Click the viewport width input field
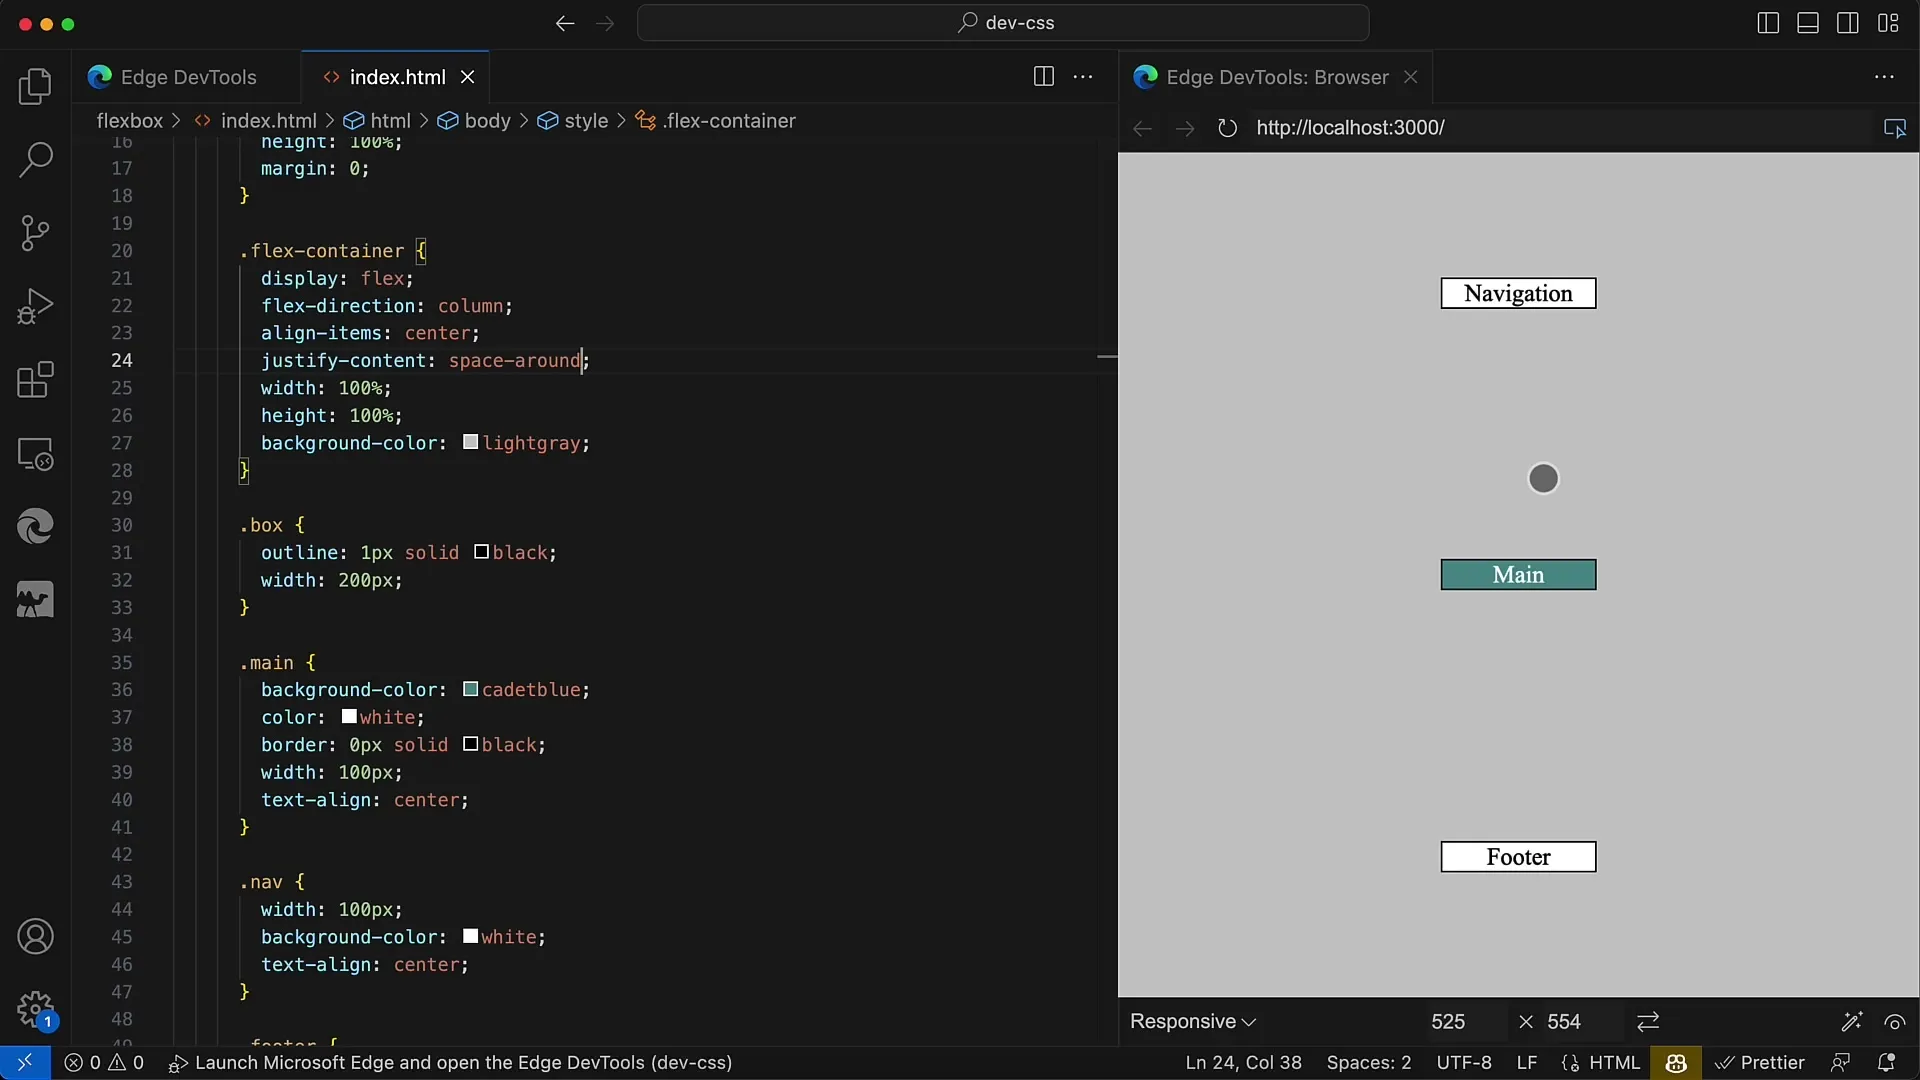 point(1445,1021)
